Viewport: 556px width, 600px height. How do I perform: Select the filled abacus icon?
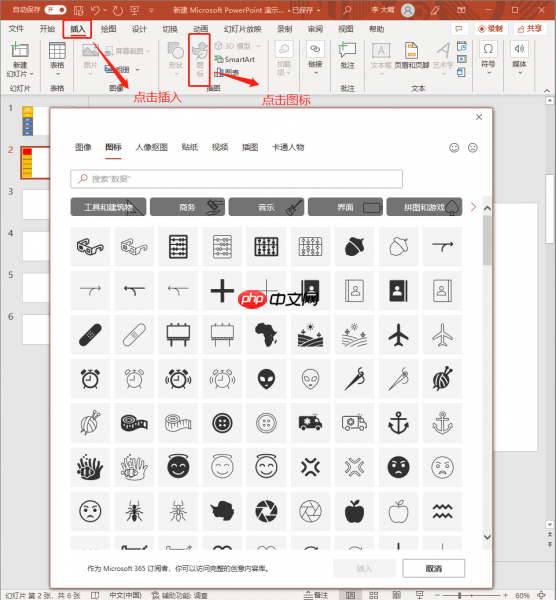pyautogui.click(x=178, y=246)
